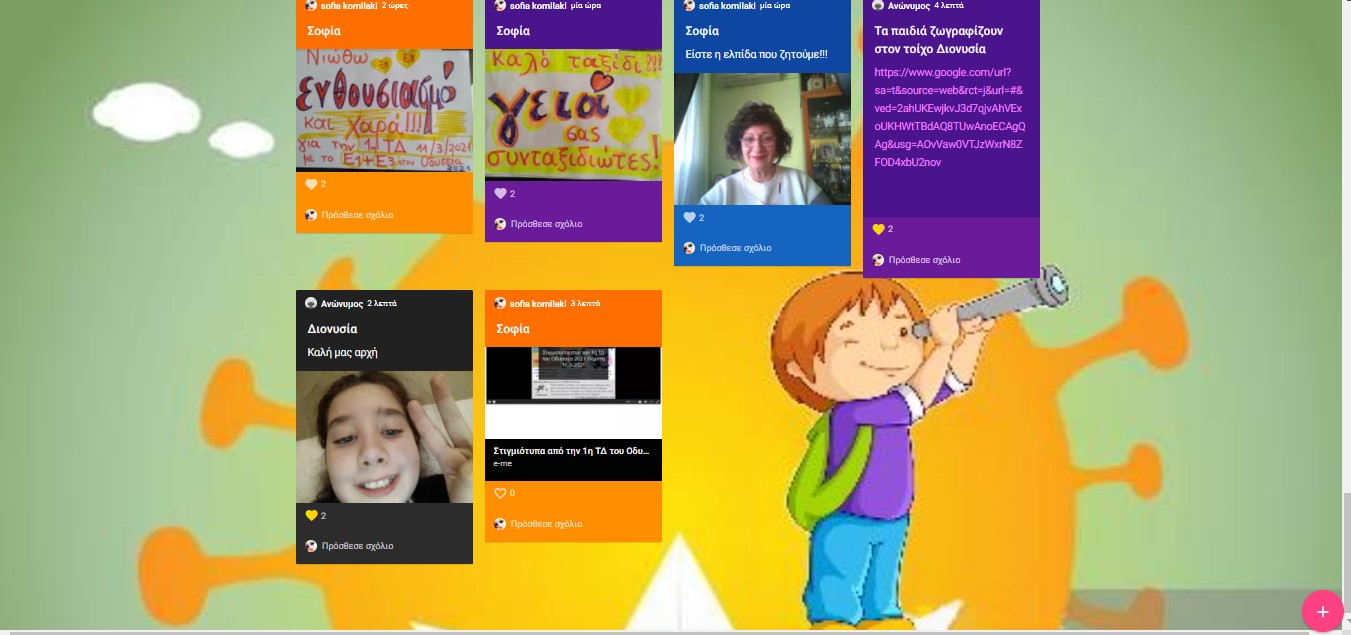The width and height of the screenshot is (1351, 635).
Task: Click the comment avatar under the "Νιώθω ενθουσιασμό" drawing
Action: click(311, 215)
